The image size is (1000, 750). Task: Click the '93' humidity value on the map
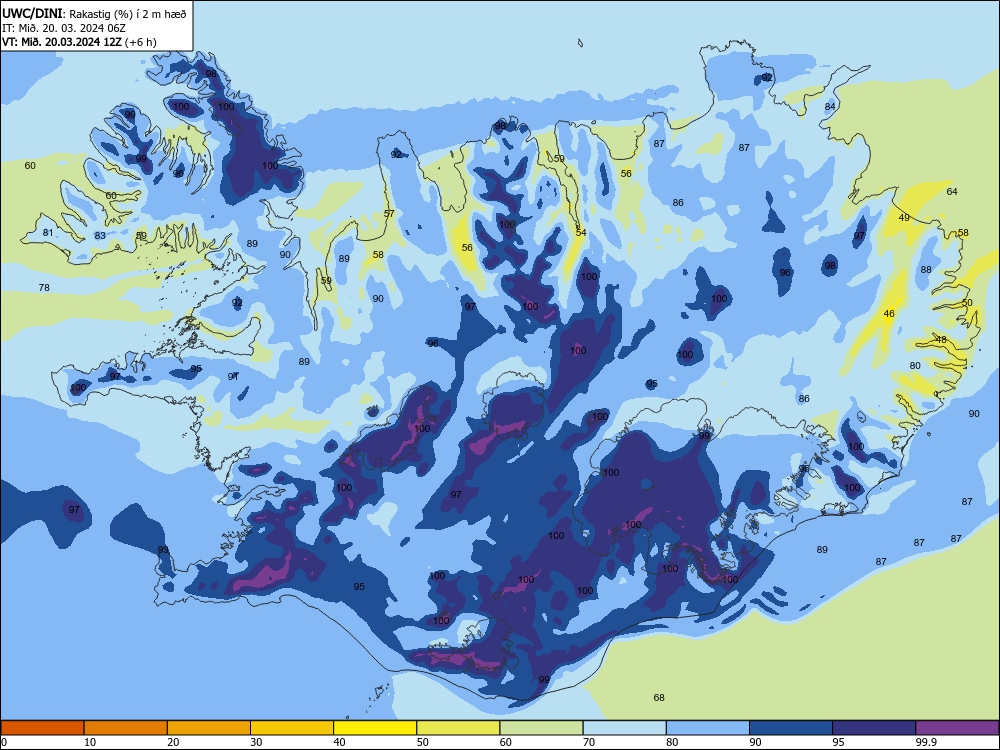click(163, 550)
